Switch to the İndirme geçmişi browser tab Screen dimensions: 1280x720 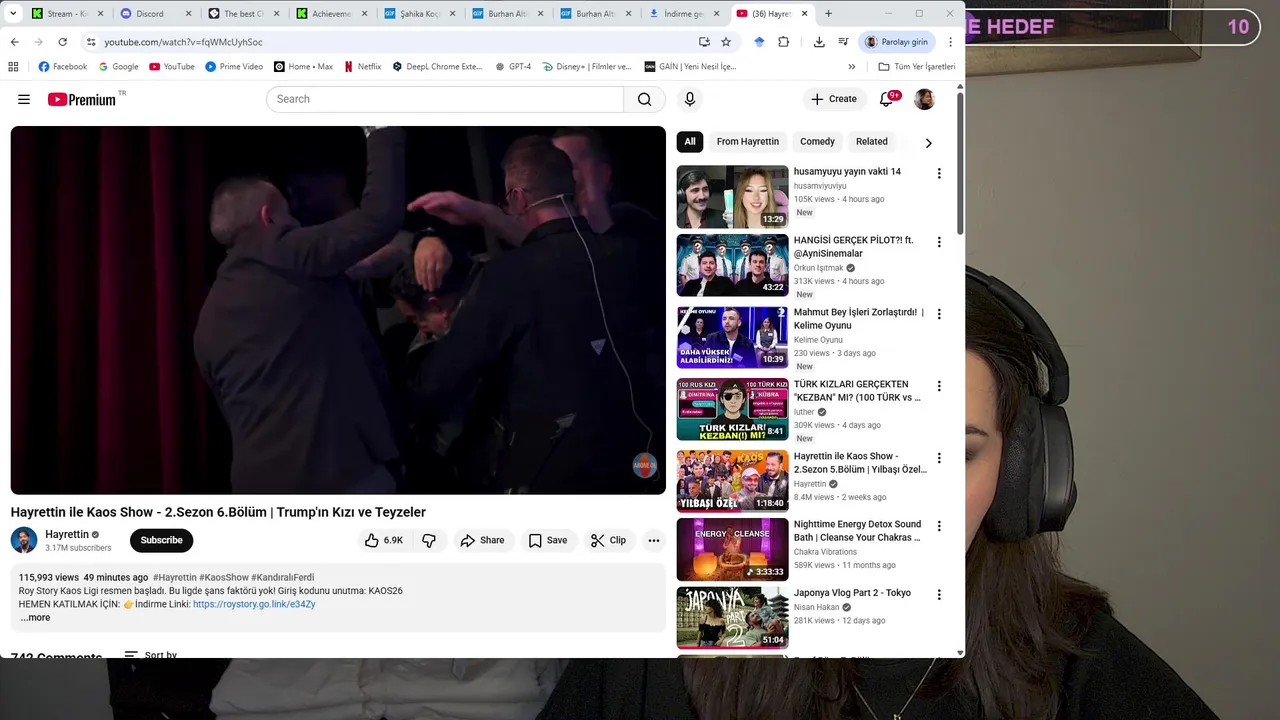(683, 14)
